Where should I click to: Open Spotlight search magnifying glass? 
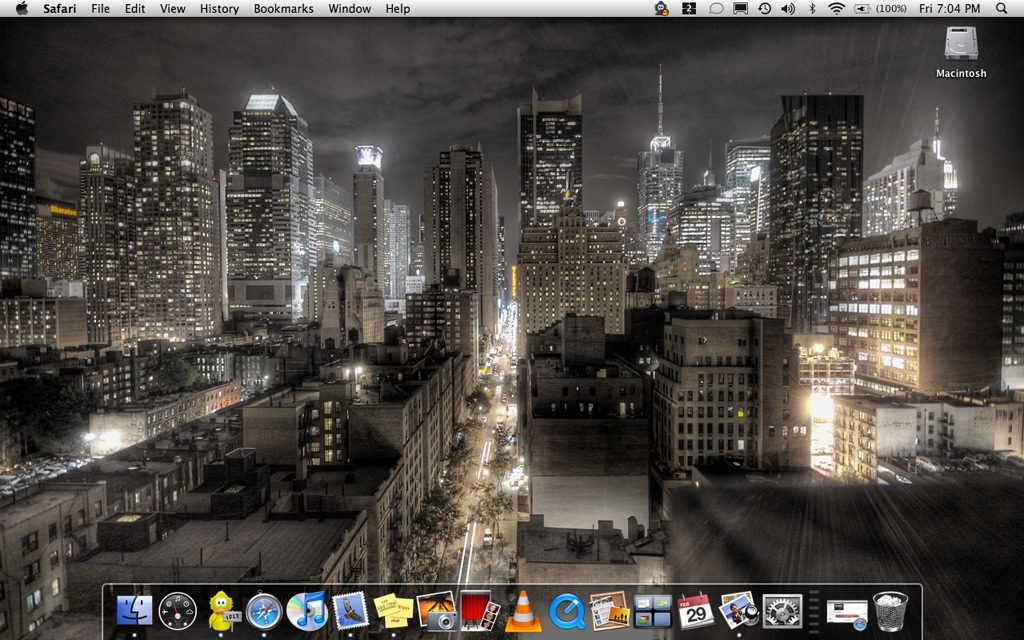(1001, 8)
